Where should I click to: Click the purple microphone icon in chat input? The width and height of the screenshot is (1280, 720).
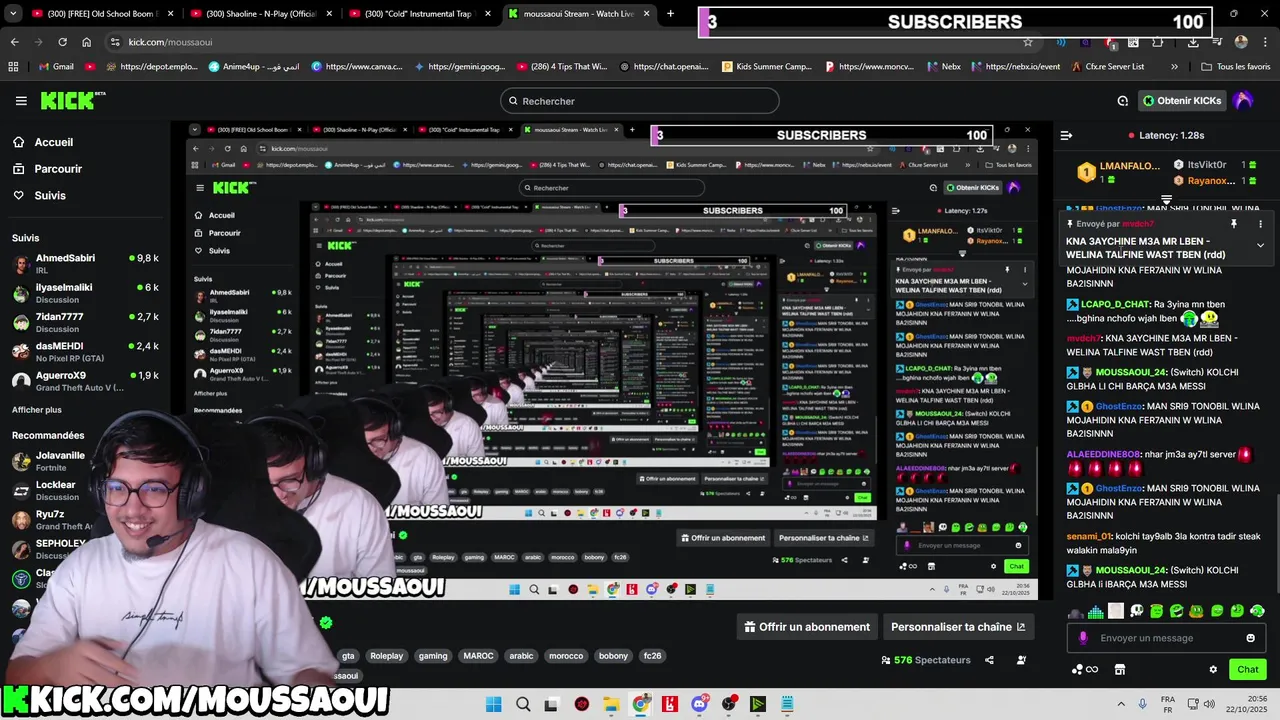click(1083, 638)
